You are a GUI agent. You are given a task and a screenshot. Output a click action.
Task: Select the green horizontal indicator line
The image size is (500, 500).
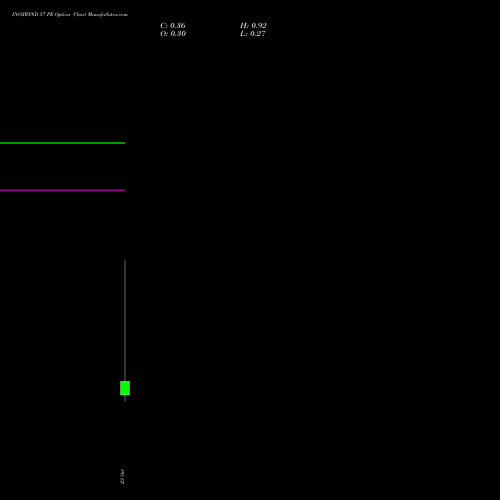[x=63, y=143]
